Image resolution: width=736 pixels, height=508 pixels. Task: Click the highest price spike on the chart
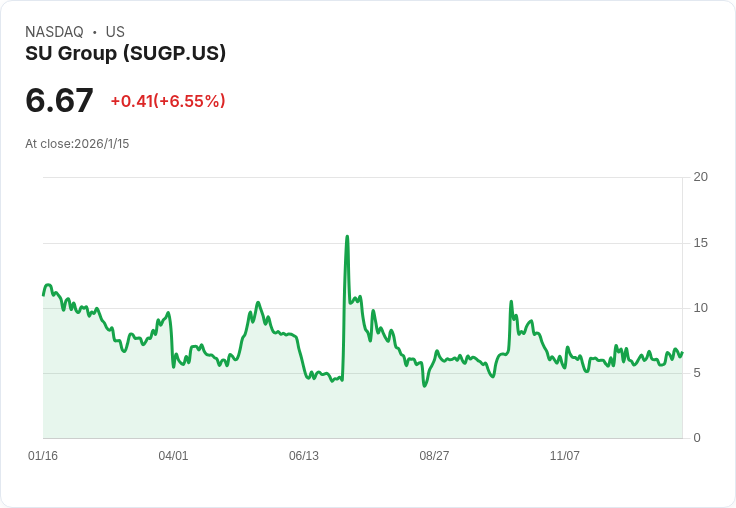(x=347, y=237)
